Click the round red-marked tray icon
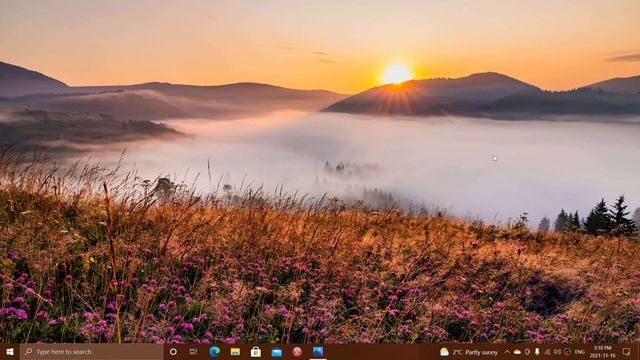This screenshot has width=640, height=360. coord(567,352)
